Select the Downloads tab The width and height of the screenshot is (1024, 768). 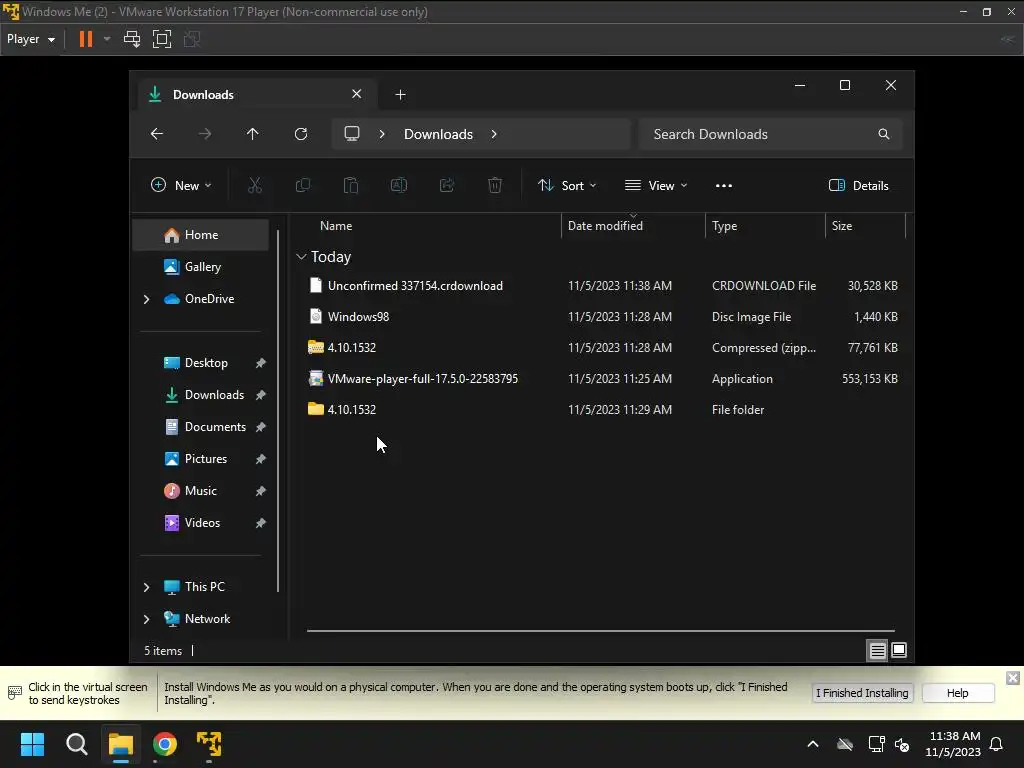point(255,95)
